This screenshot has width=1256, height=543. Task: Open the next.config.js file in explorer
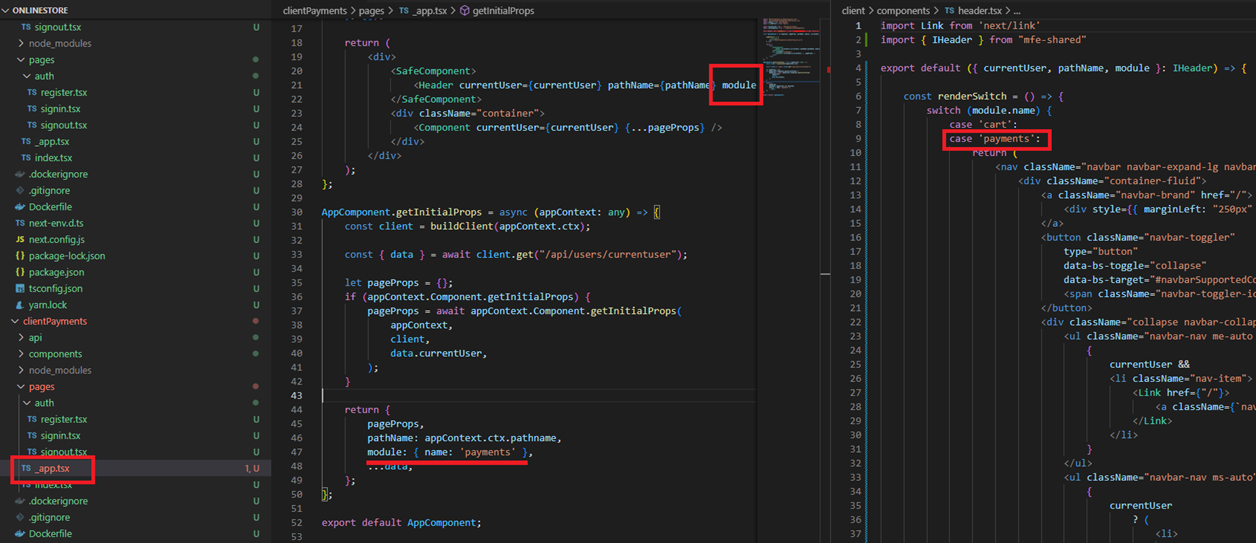56,240
